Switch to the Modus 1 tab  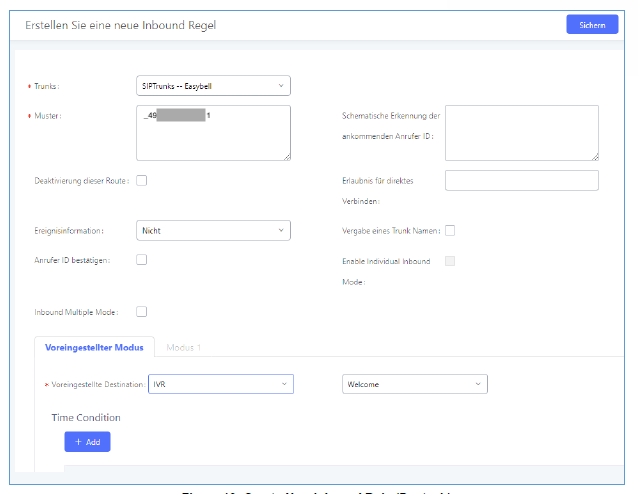(x=184, y=347)
